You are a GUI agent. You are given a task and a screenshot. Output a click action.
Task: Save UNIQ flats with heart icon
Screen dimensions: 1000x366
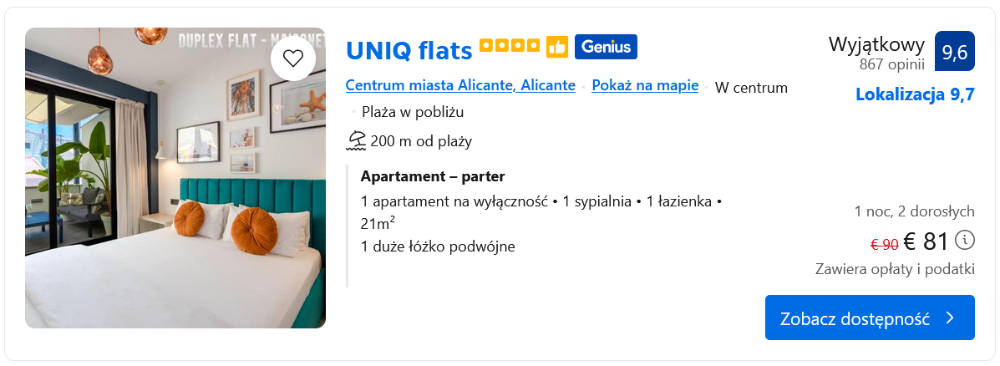click(293, 59)
